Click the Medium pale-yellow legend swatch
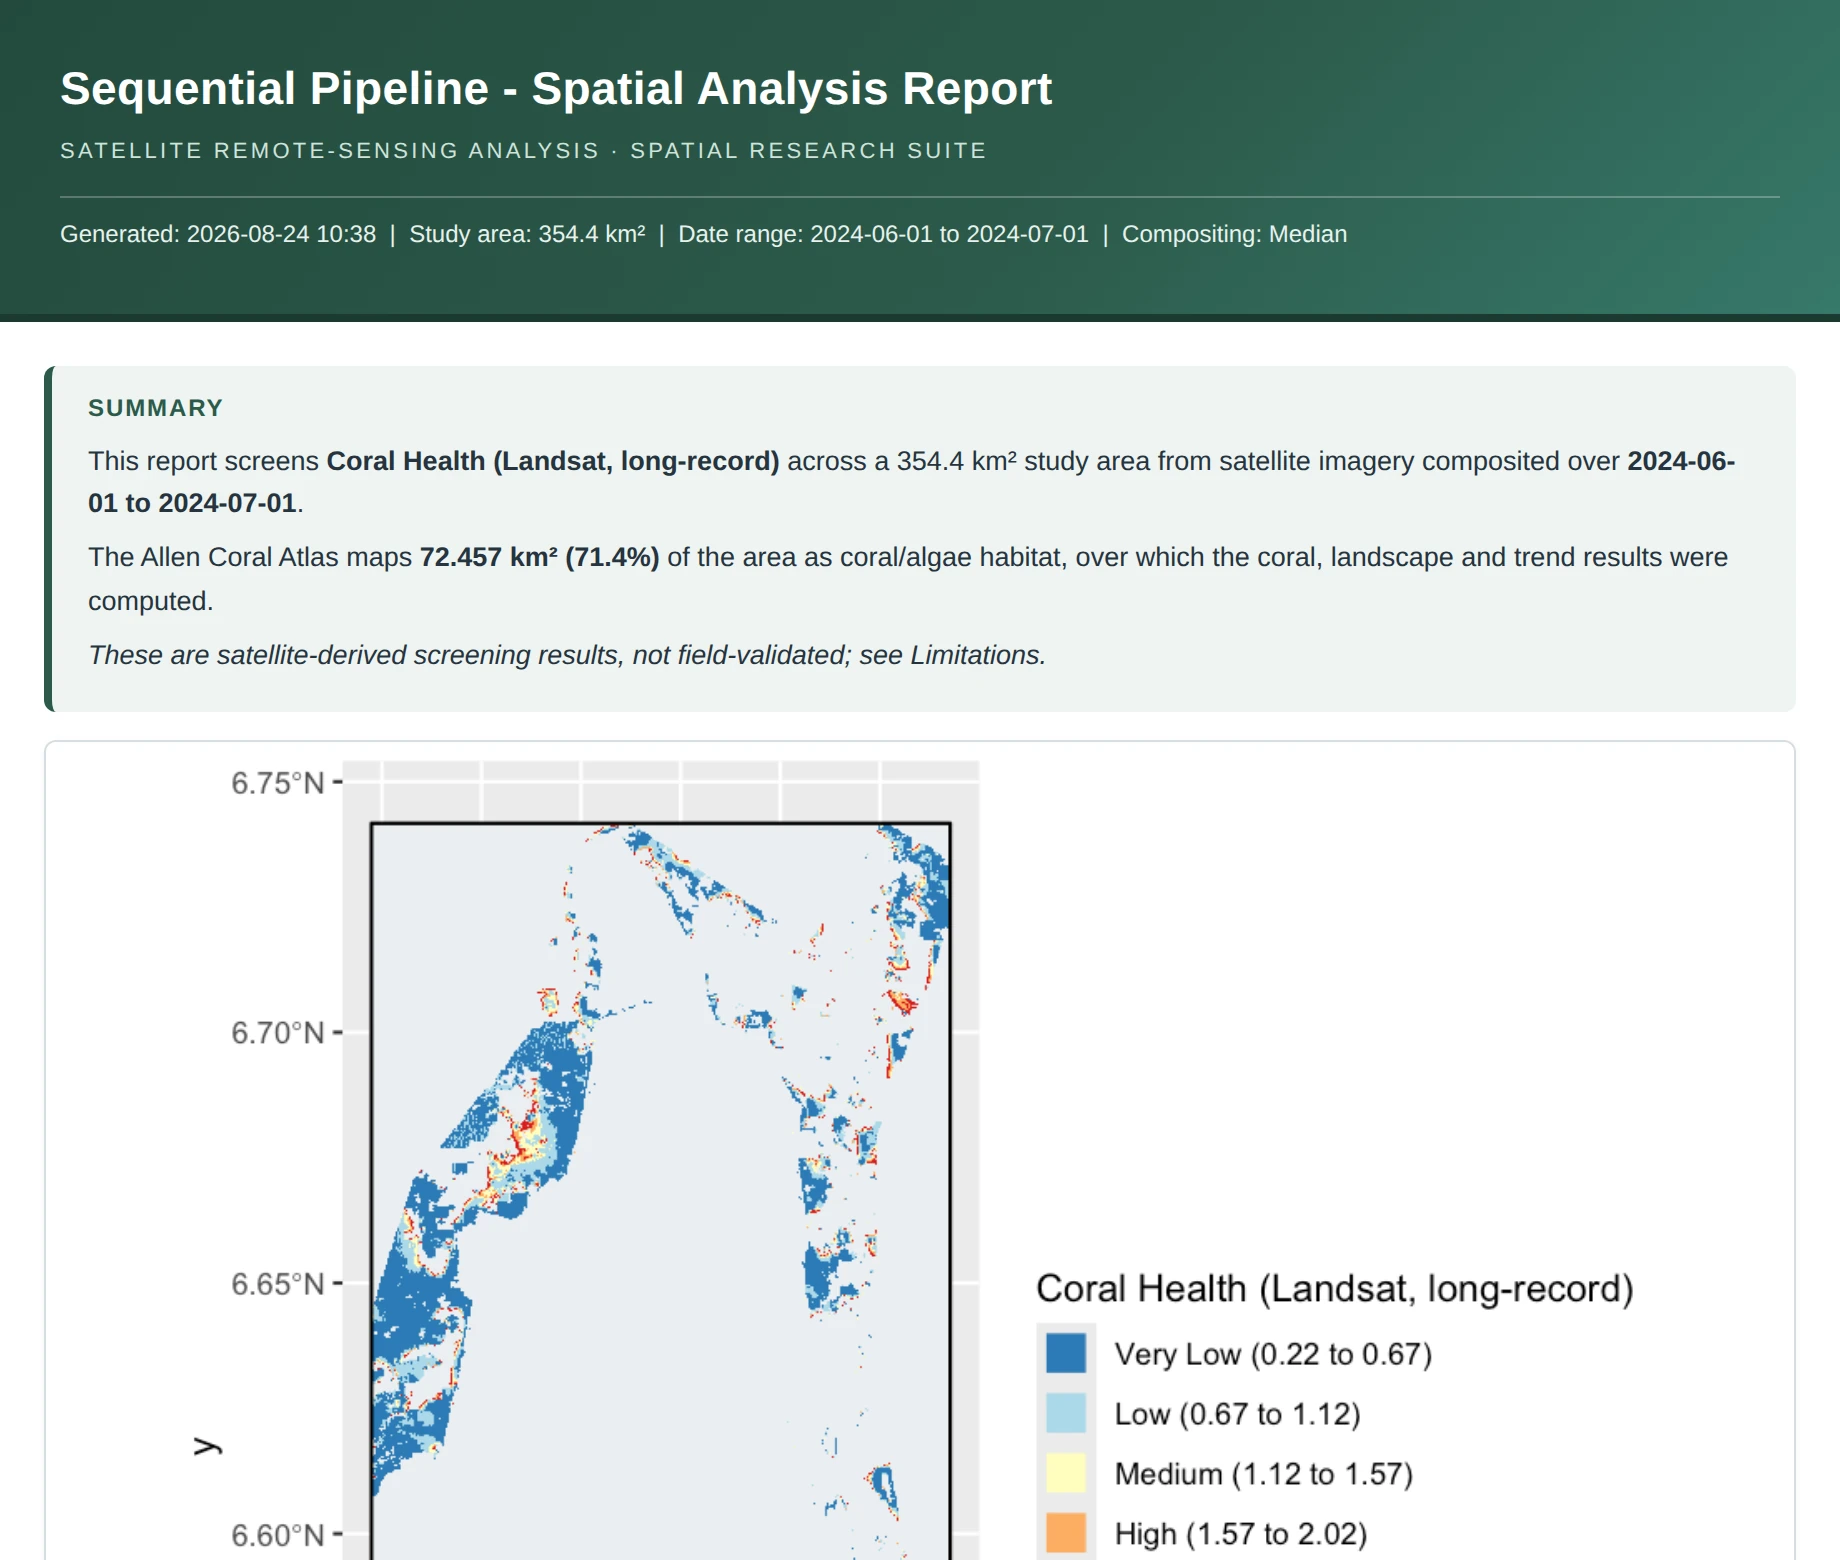The width and height of the screenshot is (1840, 1560). (x=1066, y=1473)
